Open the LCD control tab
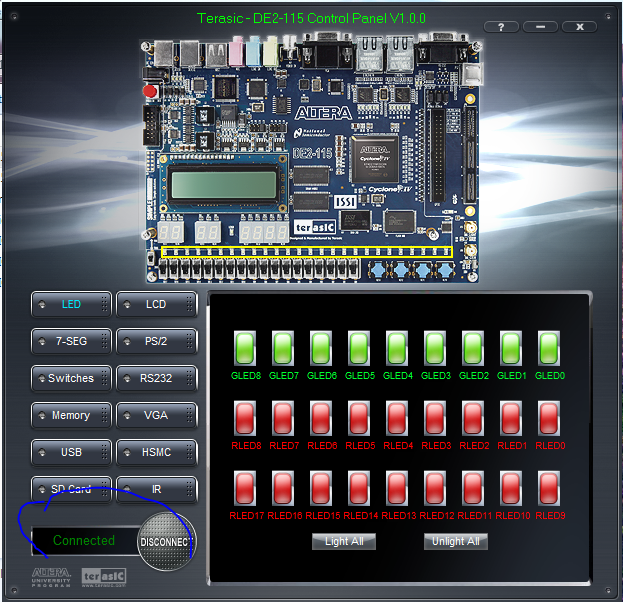Viewport: 623px width, 602px height. pyautogui.click(x=157, y=304)
